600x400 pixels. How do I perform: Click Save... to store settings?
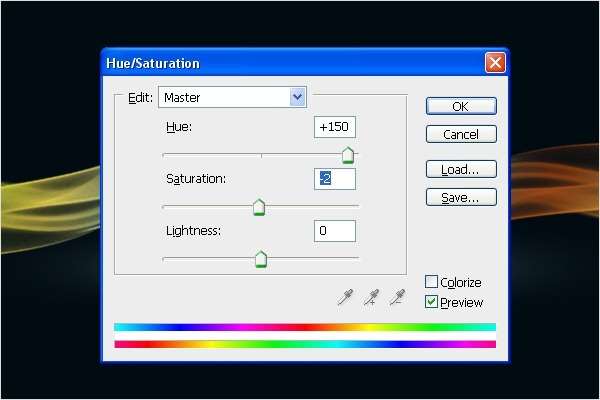(x=461, y=198)
